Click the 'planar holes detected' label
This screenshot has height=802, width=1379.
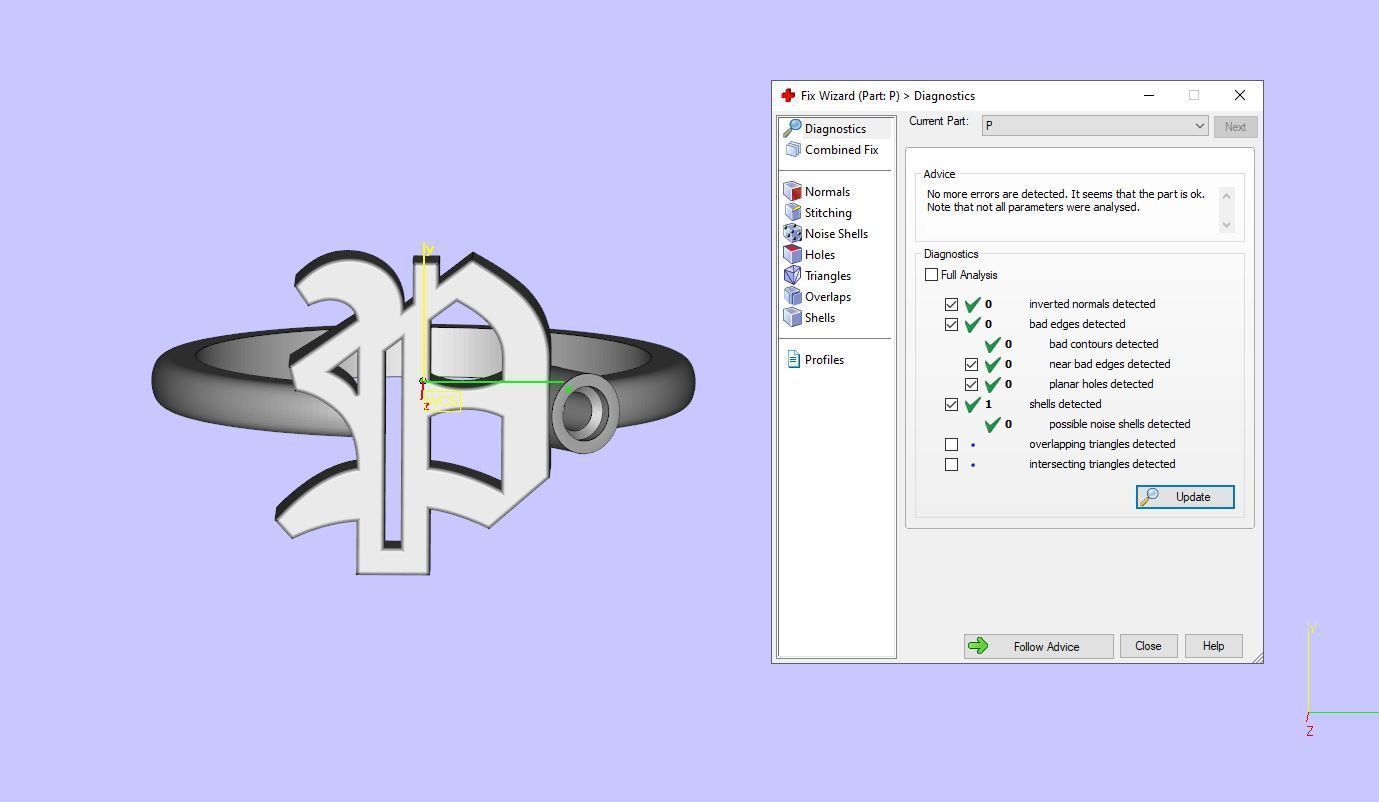[1101, 384]
